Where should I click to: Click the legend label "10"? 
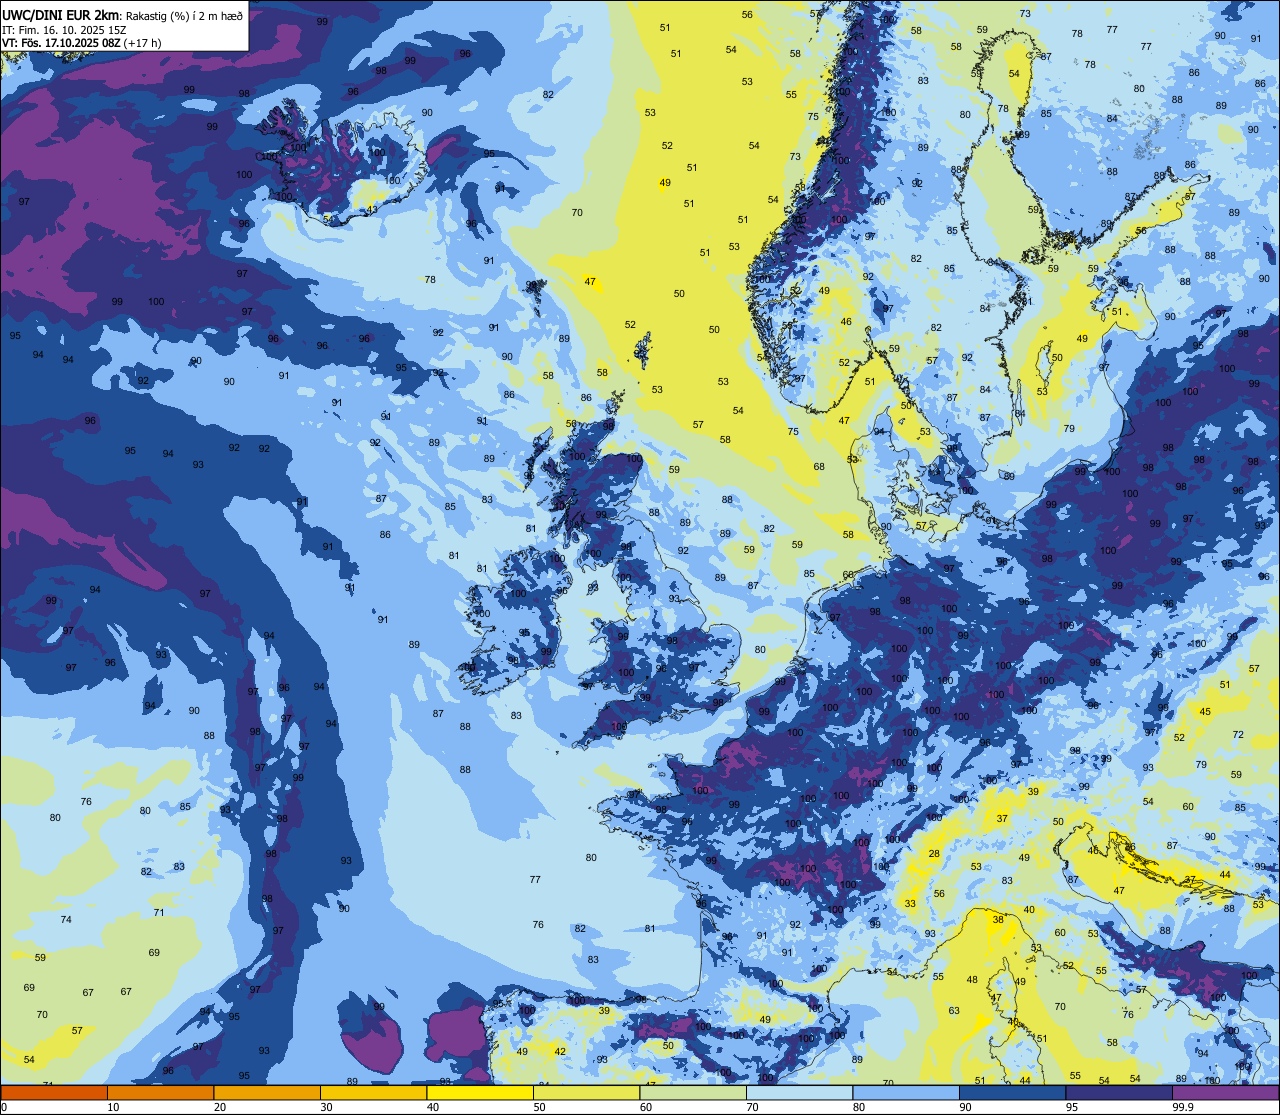tap(113, 1107)
